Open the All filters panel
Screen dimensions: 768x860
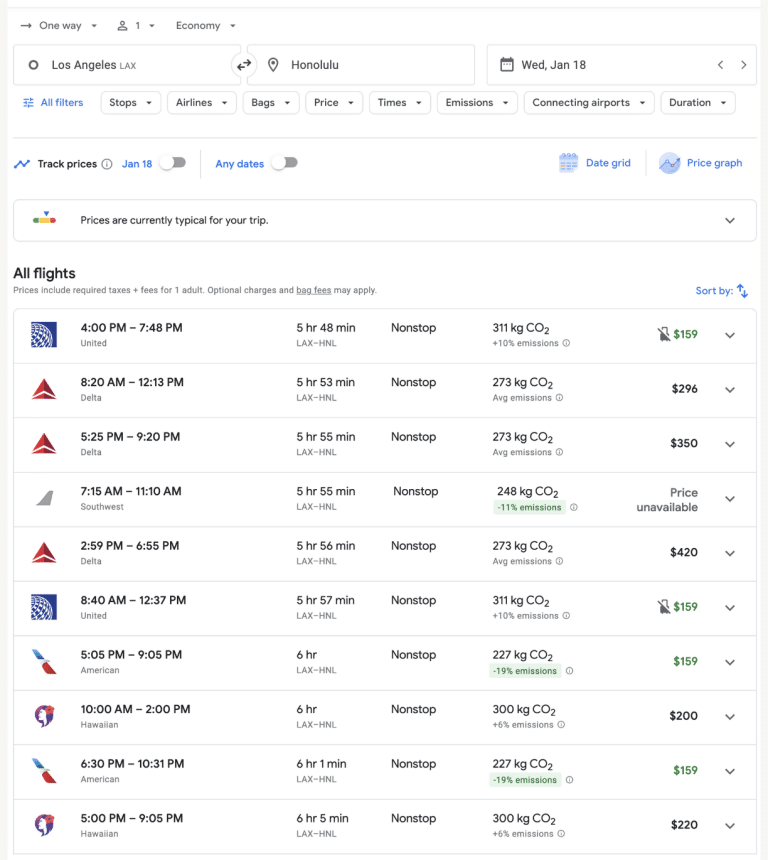tap(52, 102)
